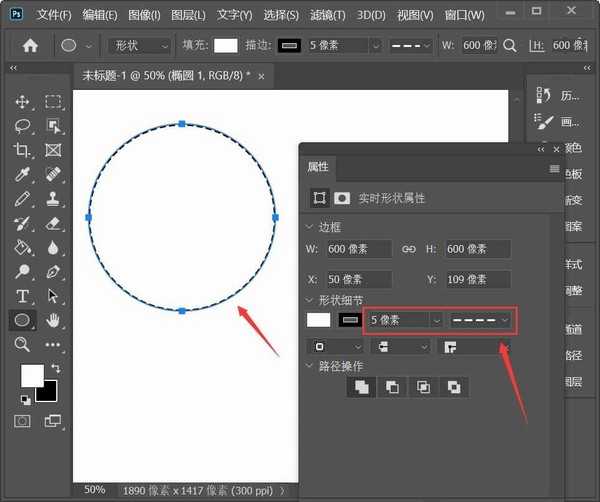Choose the Crop tool
Image resolution: width=600 pixels, height=502 pixels.
click(x=22, y=150)
